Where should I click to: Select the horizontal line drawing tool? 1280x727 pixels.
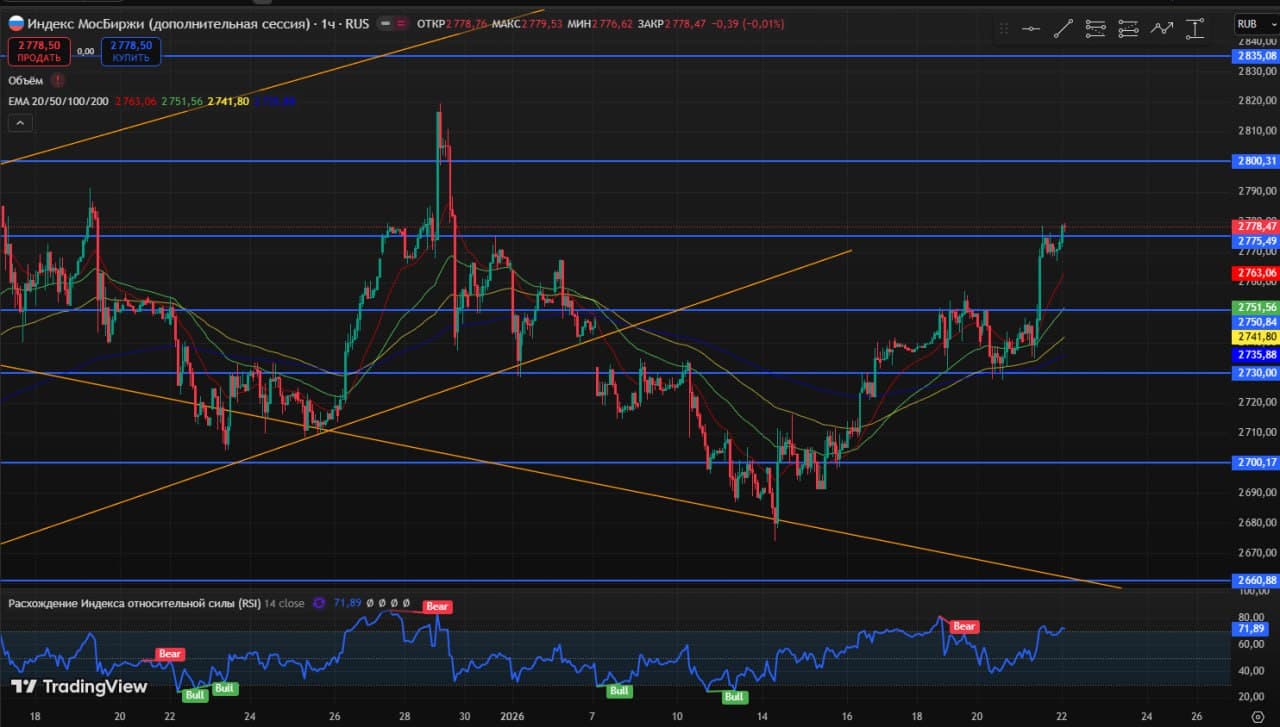1031,29
